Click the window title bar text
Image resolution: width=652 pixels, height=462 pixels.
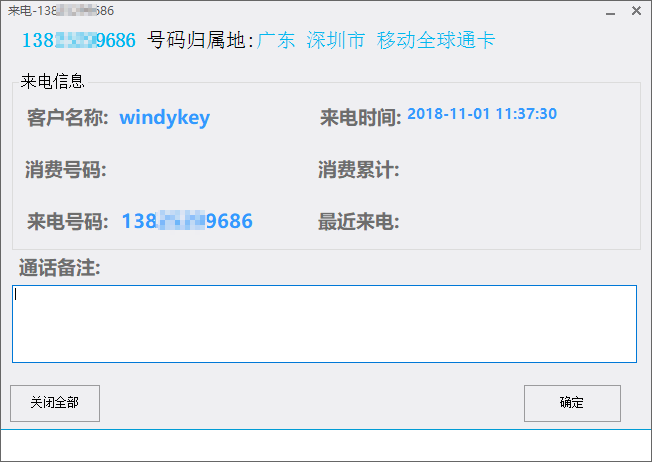[61, 10]
